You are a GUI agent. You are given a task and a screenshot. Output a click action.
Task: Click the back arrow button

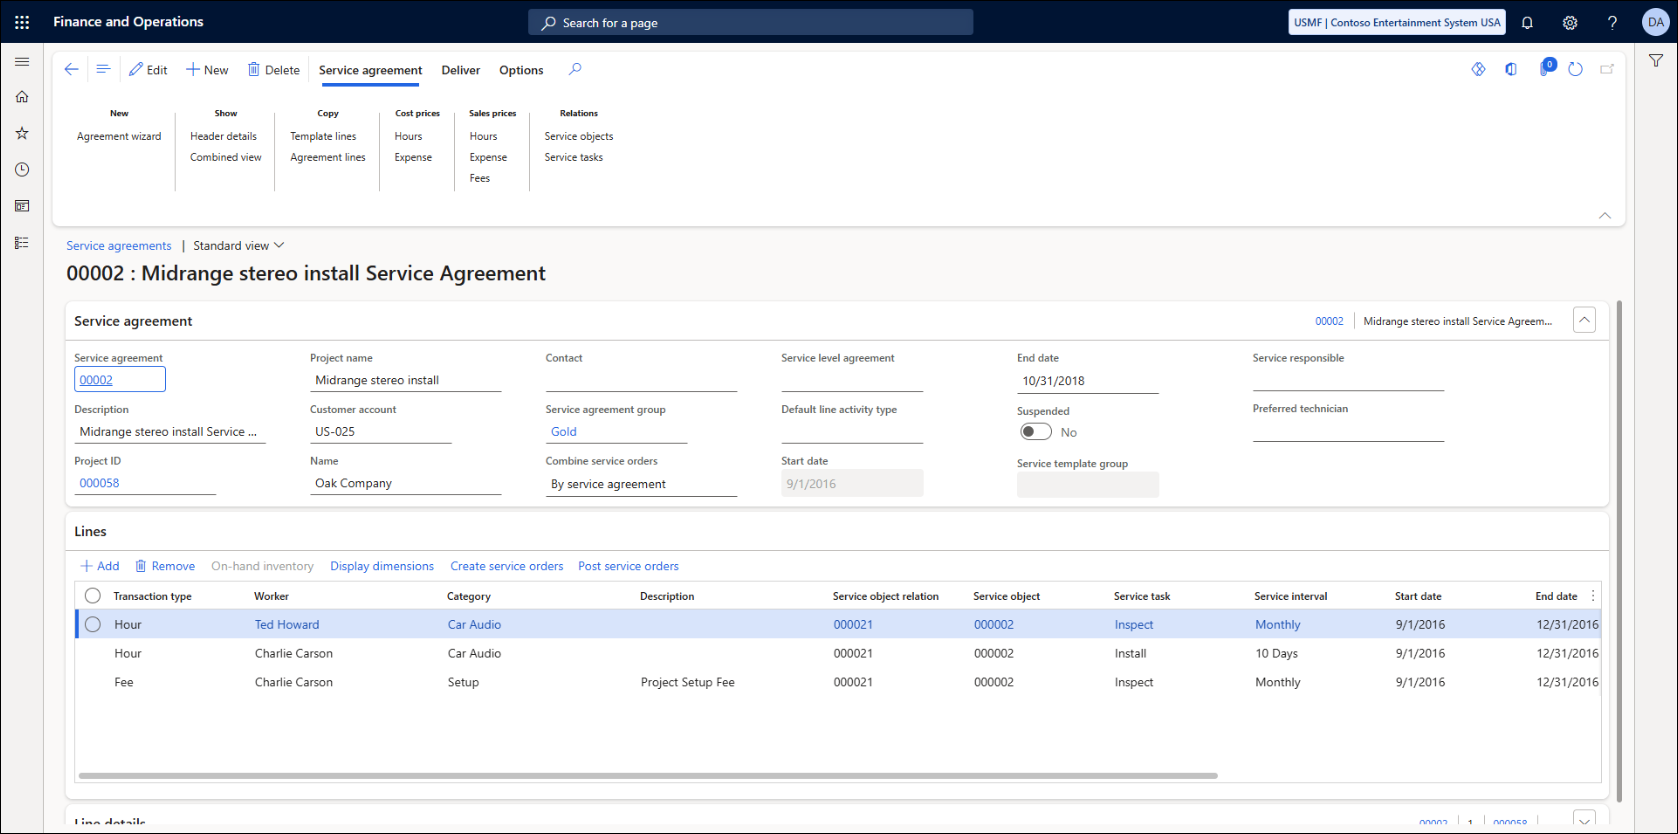point(71,69)
